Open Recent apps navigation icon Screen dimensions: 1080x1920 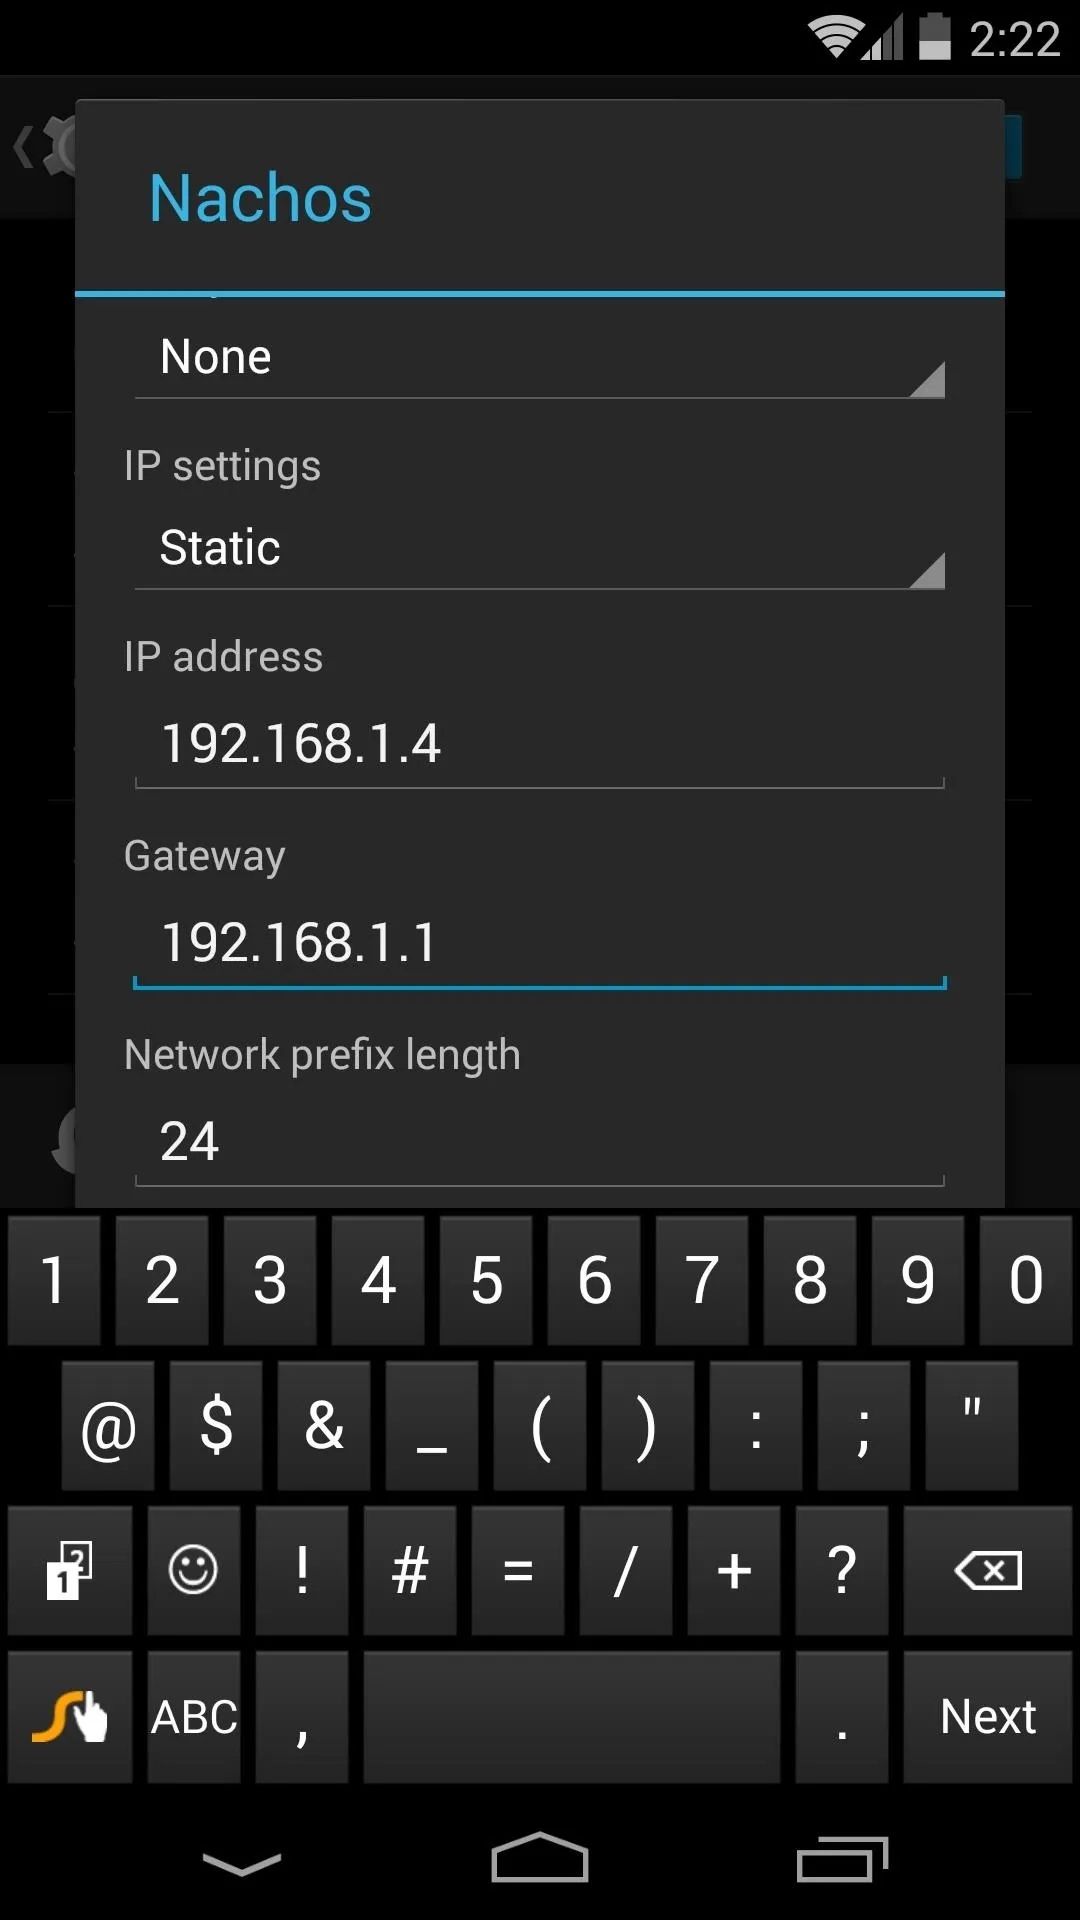842,1859
